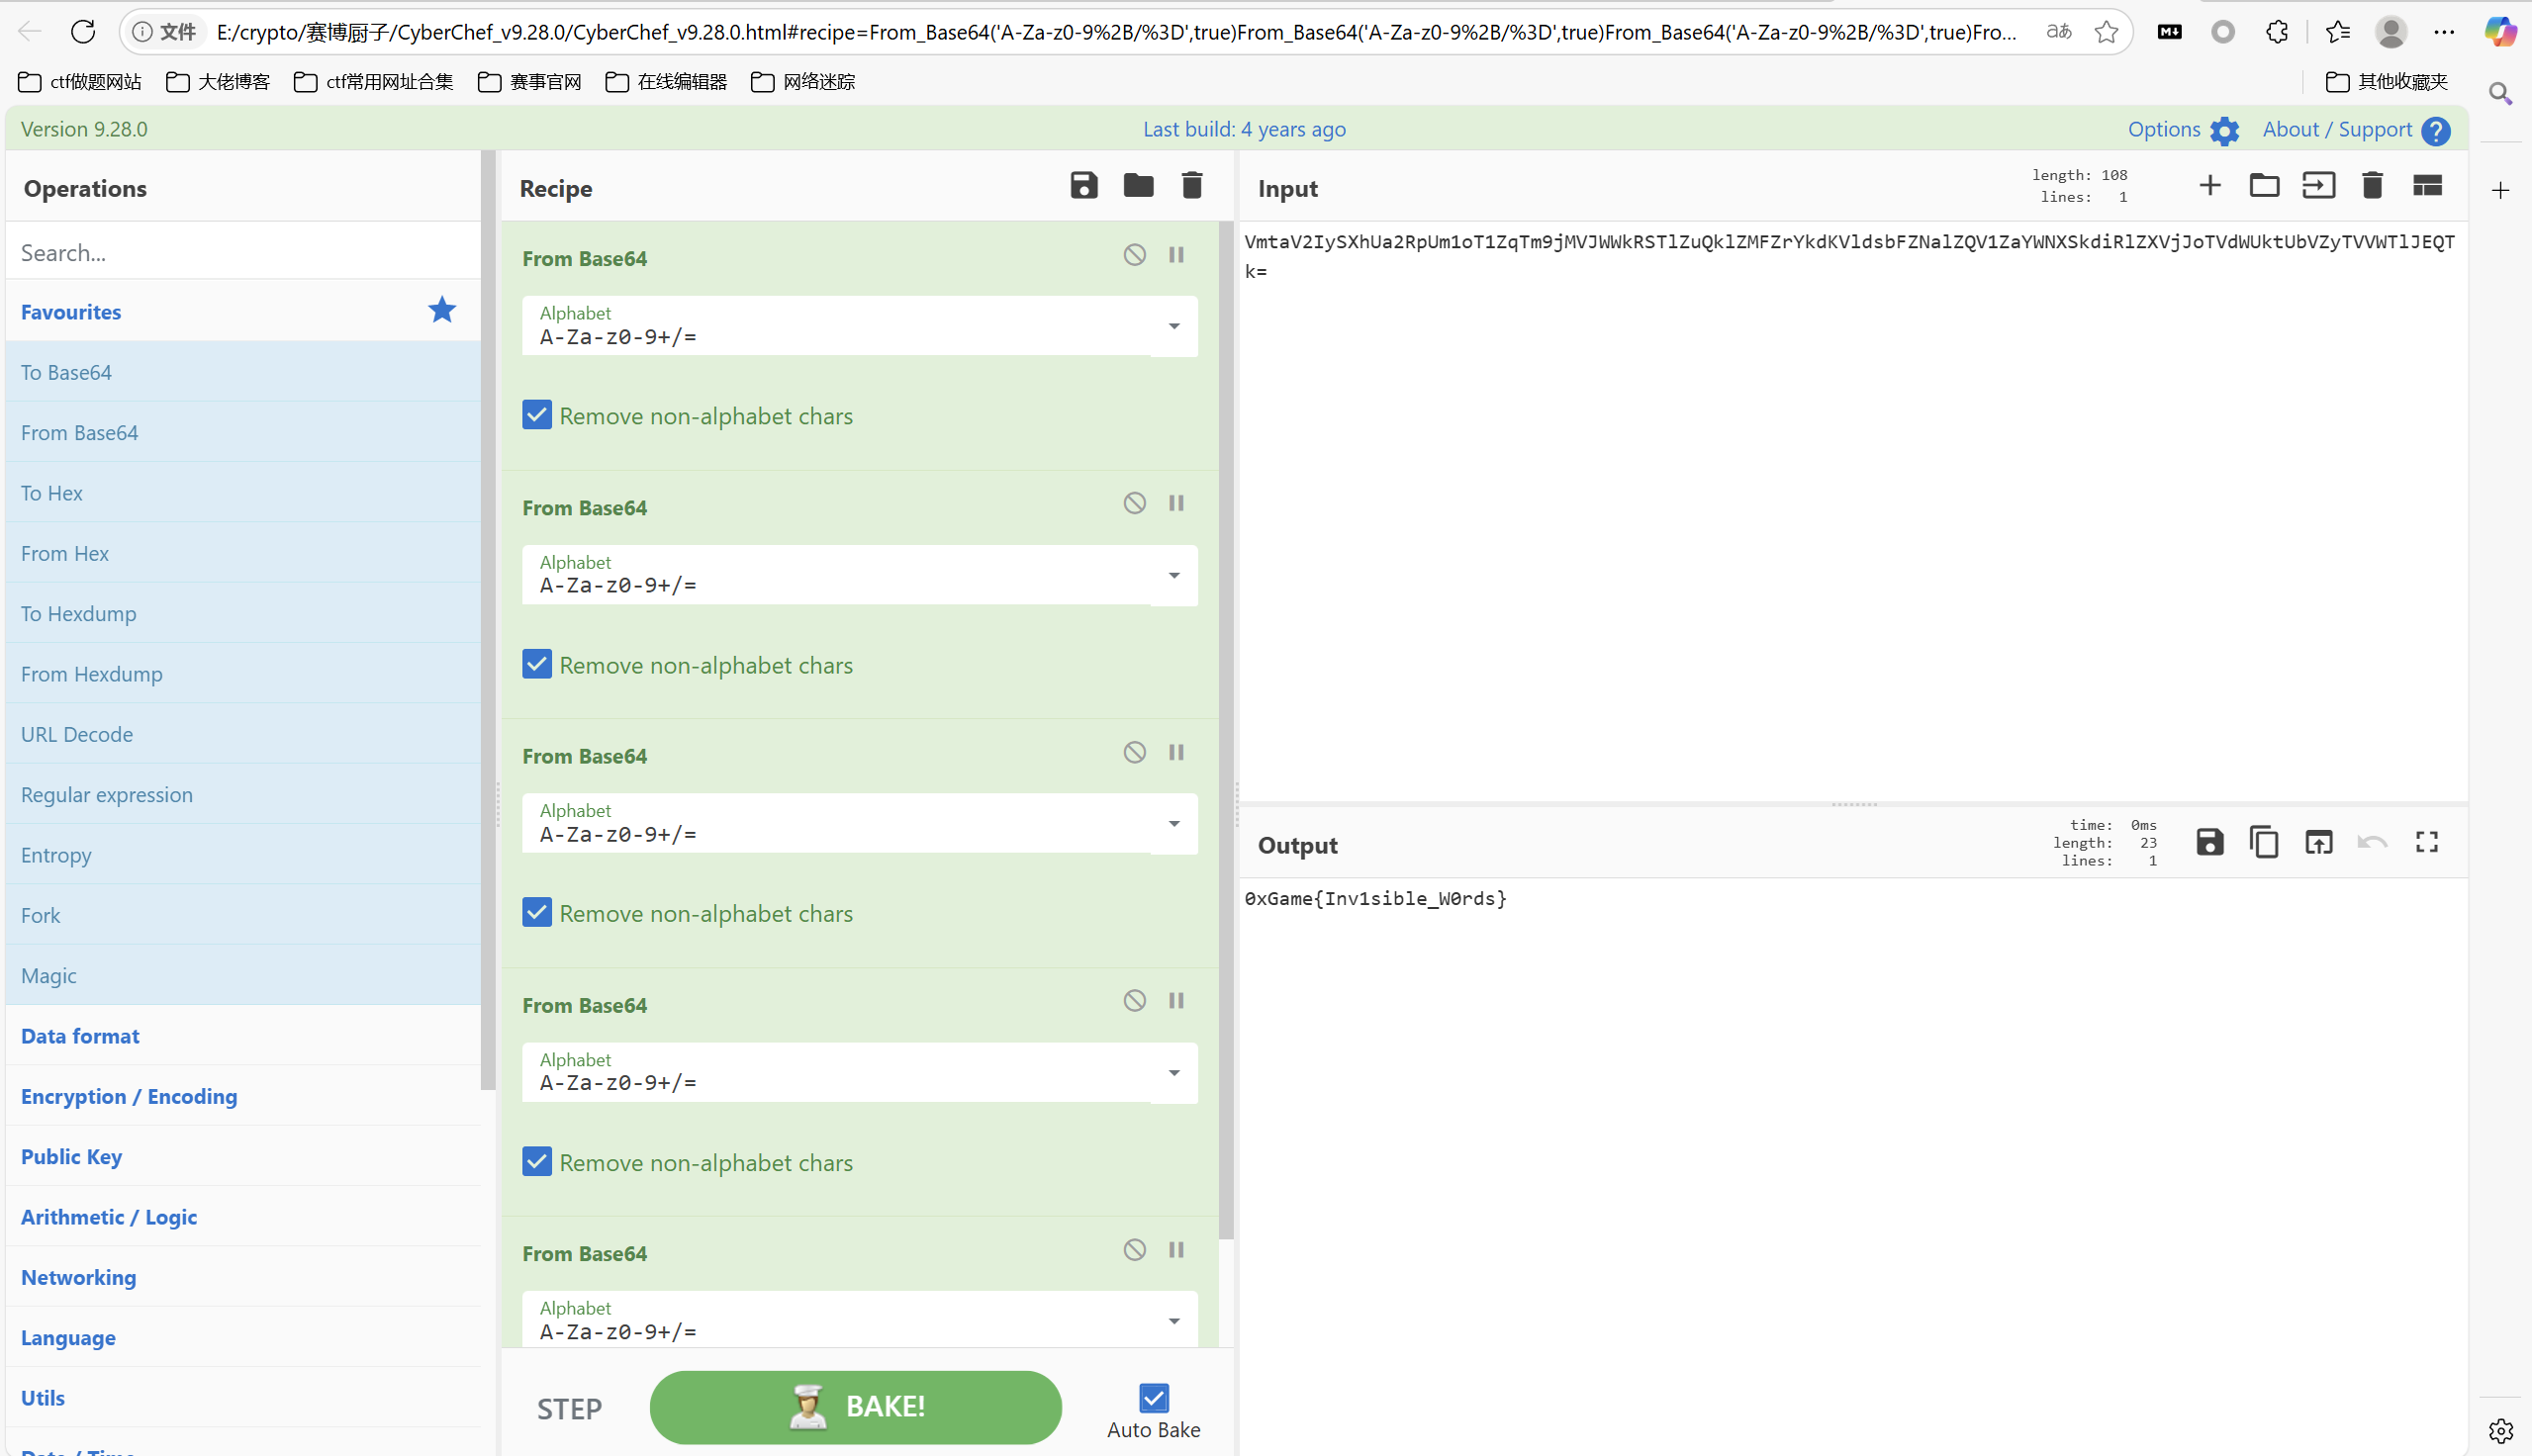Toggle second Remove non-alphabet chars checkbox
The width and height of the screenshot is (2532, 1456).
537,664
